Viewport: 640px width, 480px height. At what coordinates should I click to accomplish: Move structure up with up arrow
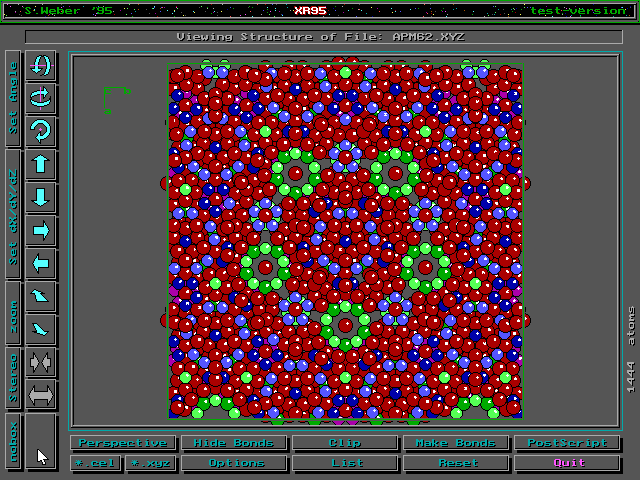(40, 164)
